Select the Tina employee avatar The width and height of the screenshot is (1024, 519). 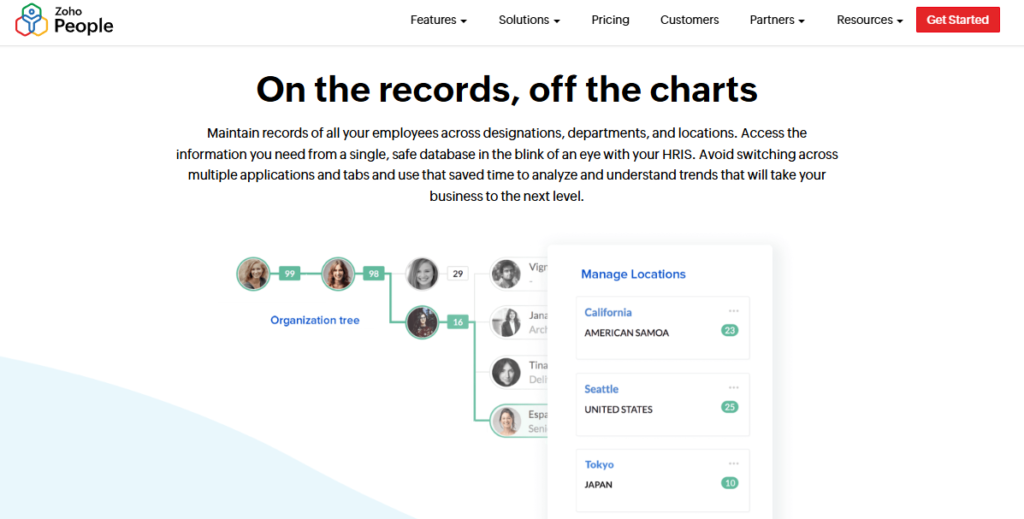(505, 372)
